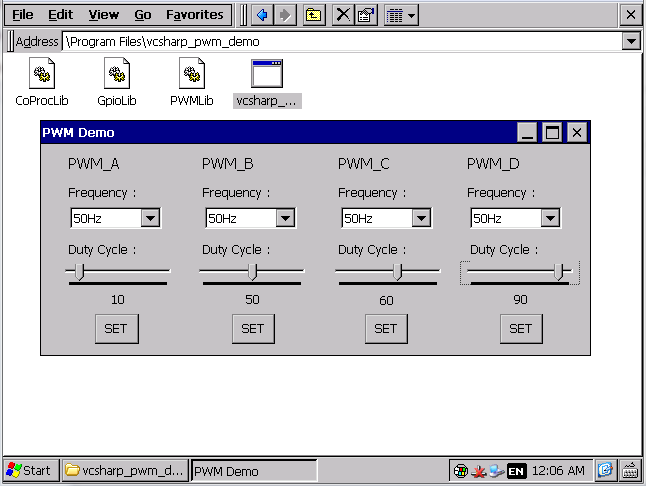The image size is (646, 486).
Task: Click the 12:06 AM clock
Action: pos(558,470)
